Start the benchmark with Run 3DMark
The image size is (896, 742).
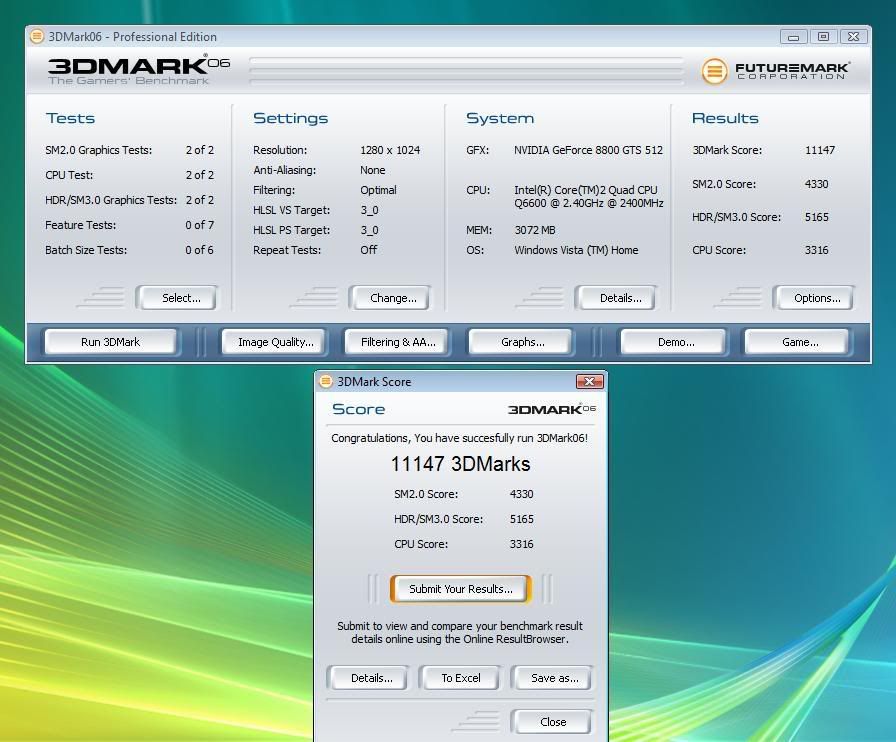pyautogui.click(x=110, y=342)
